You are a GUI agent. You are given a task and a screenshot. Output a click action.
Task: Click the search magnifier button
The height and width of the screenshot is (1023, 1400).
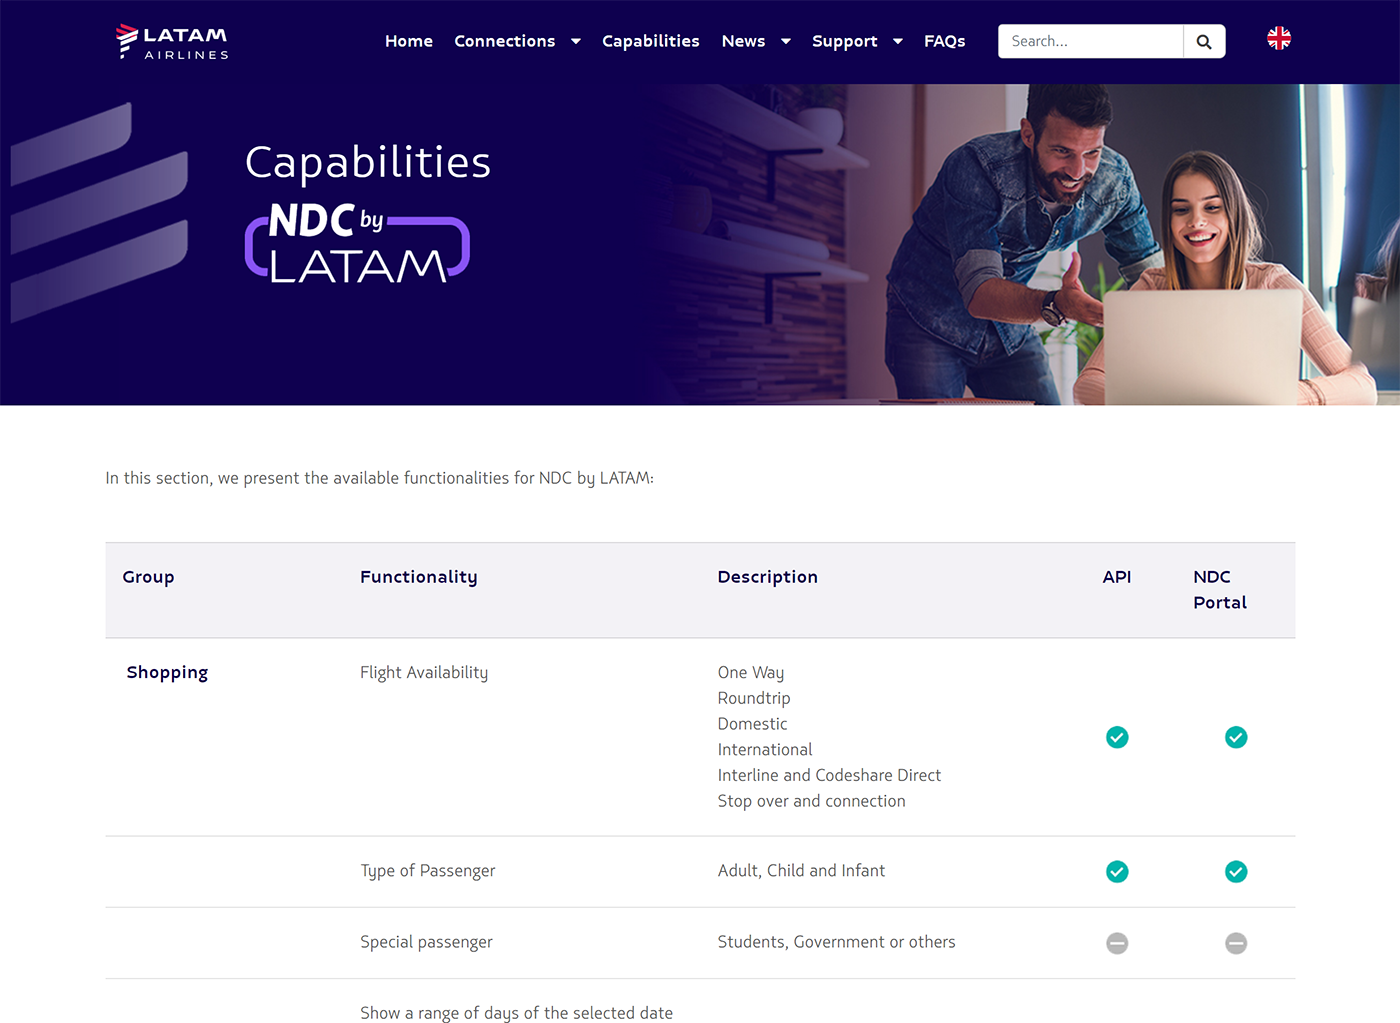click(1204, 41)
